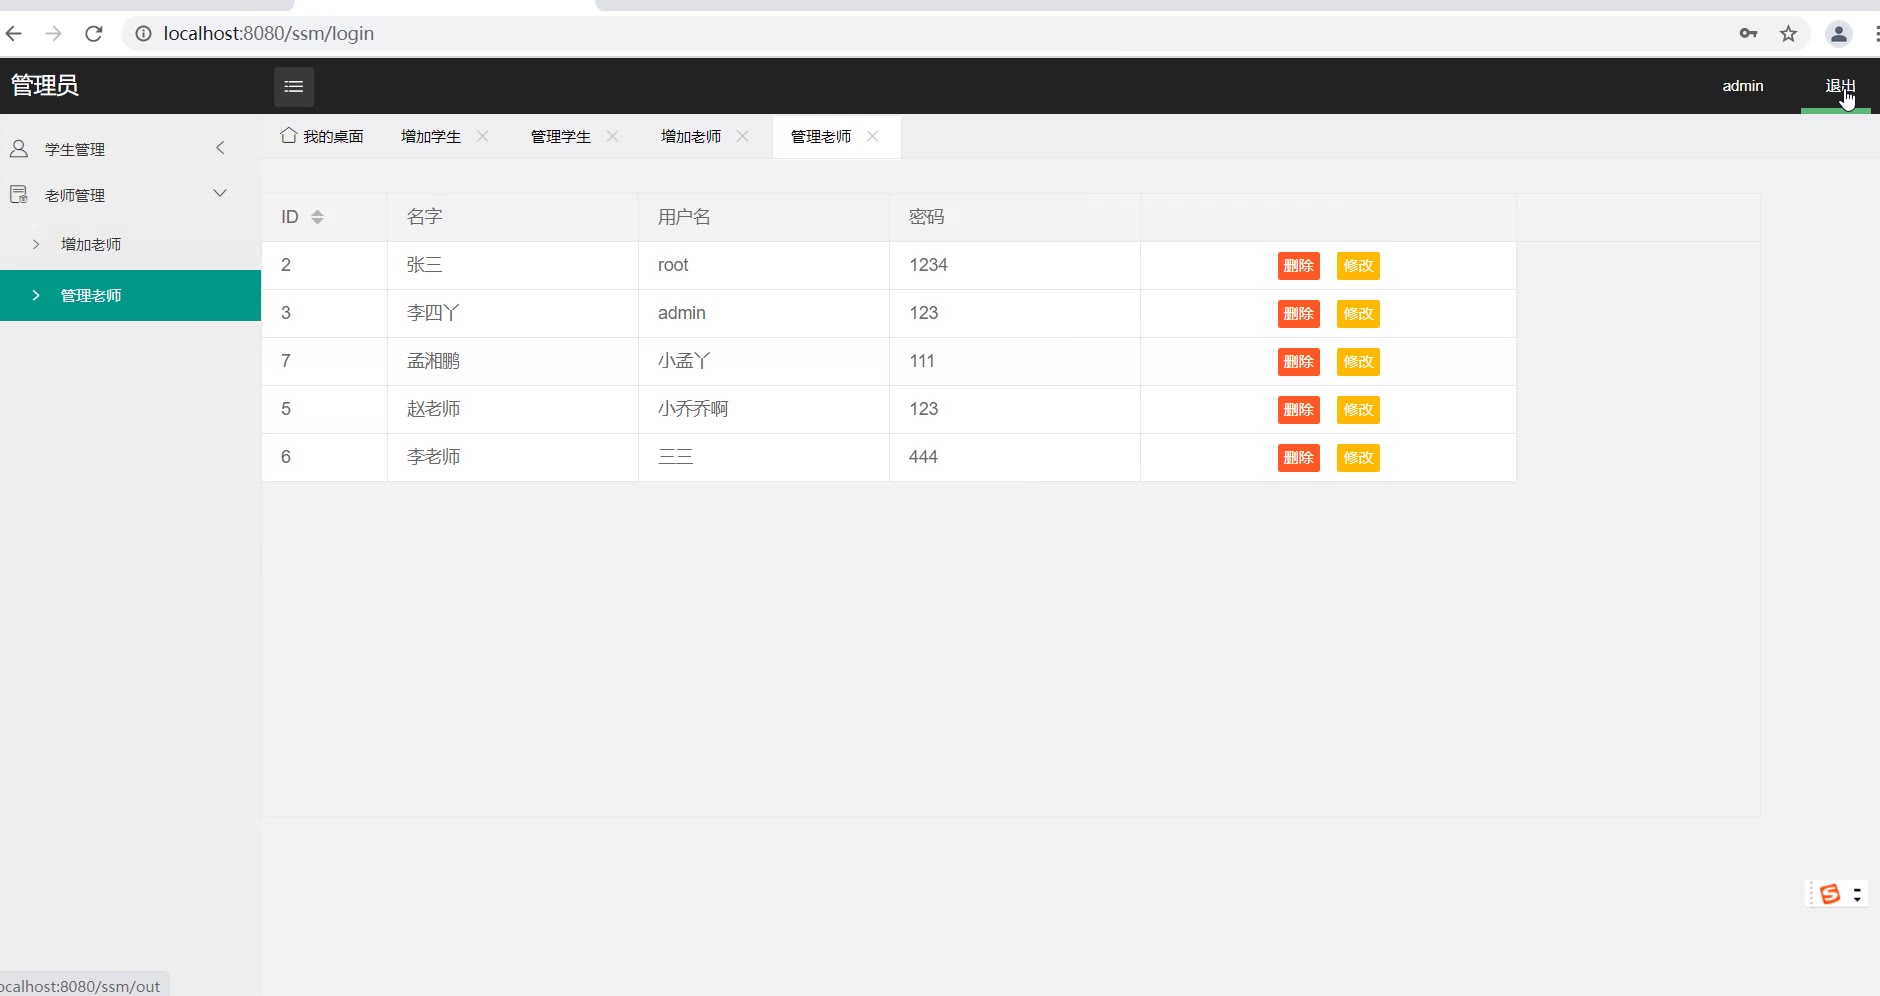Image resolution: width=1880 pixels, height=996 pixels.
Task: Bookmark this page with the star icon
Action: point(1789,34)
